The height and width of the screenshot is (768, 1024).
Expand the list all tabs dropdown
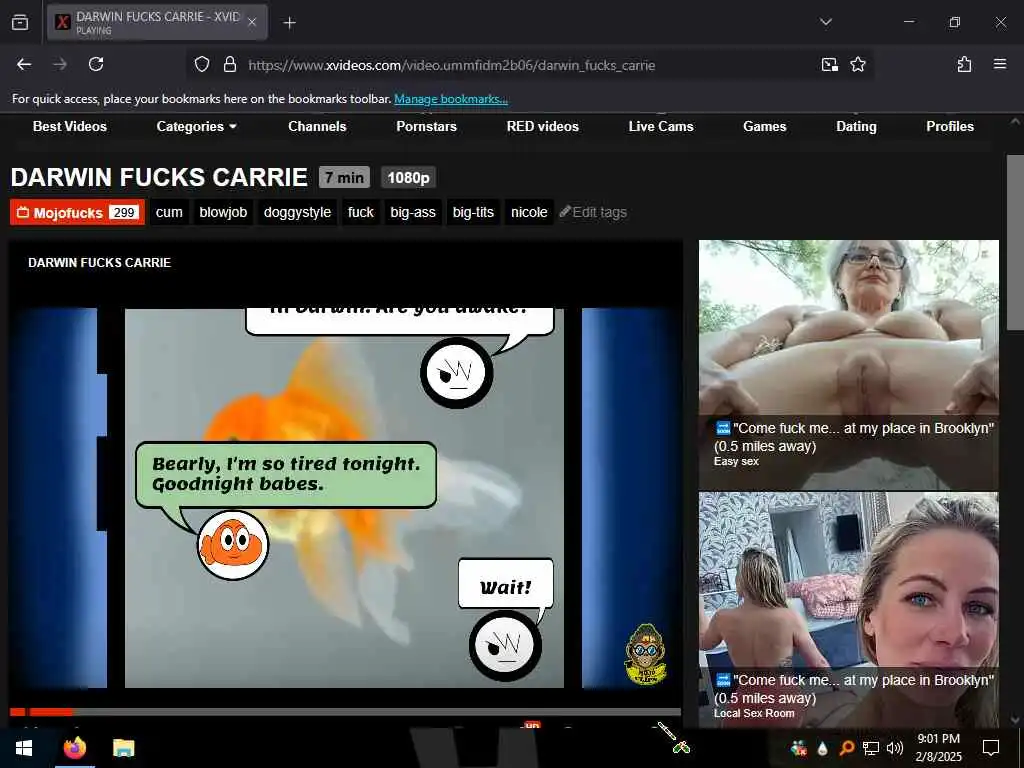click(825, 22)
